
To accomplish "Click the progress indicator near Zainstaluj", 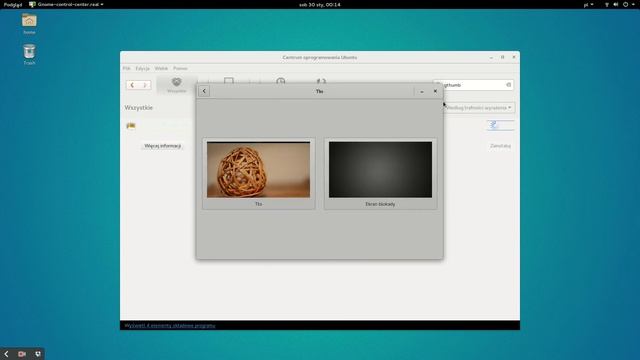I will (500, 125).
